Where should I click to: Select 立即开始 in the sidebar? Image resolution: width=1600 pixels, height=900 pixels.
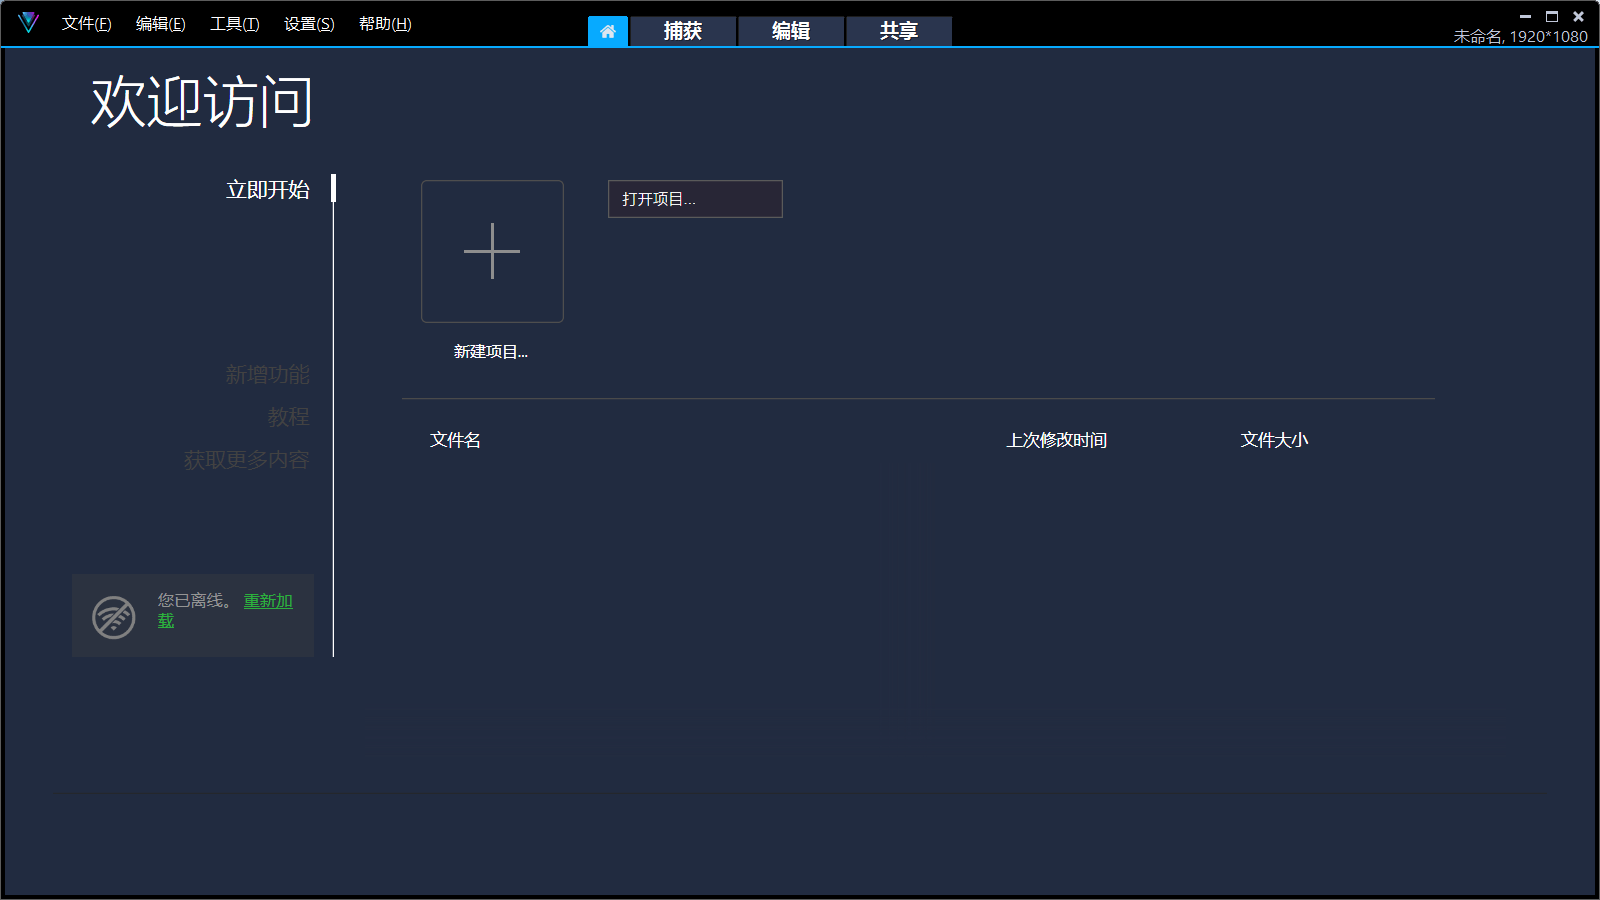click(269, 189)
